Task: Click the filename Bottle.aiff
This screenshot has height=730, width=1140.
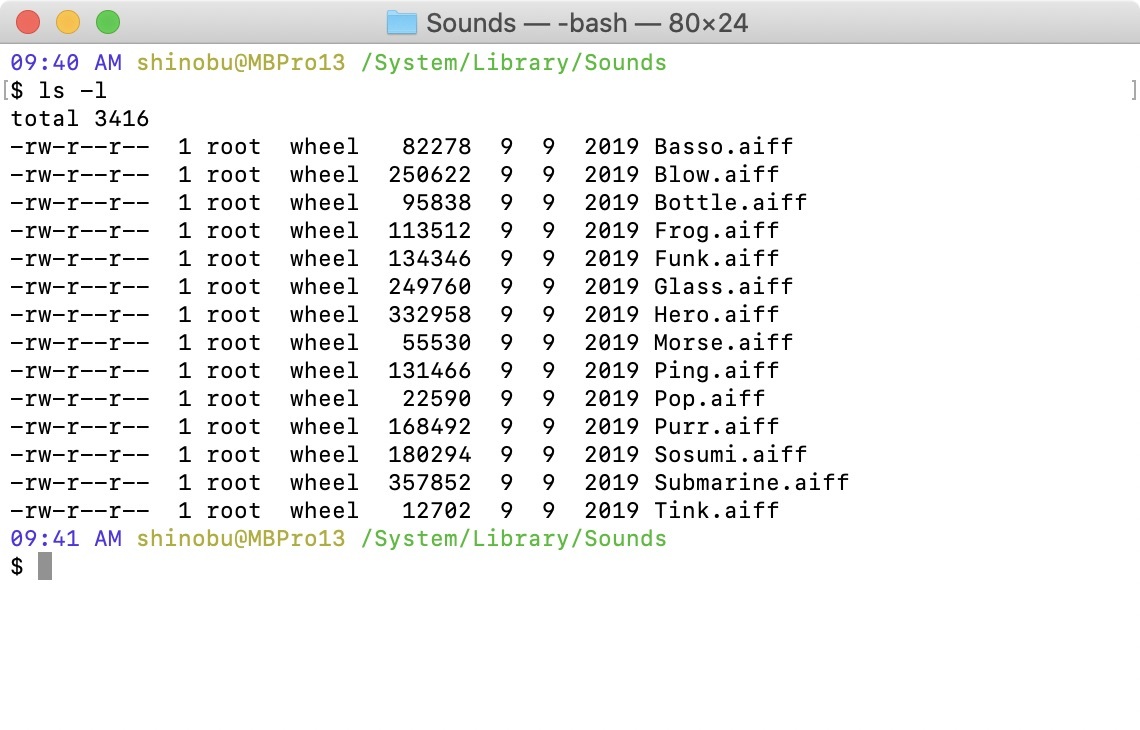Action: coord(731,203)
